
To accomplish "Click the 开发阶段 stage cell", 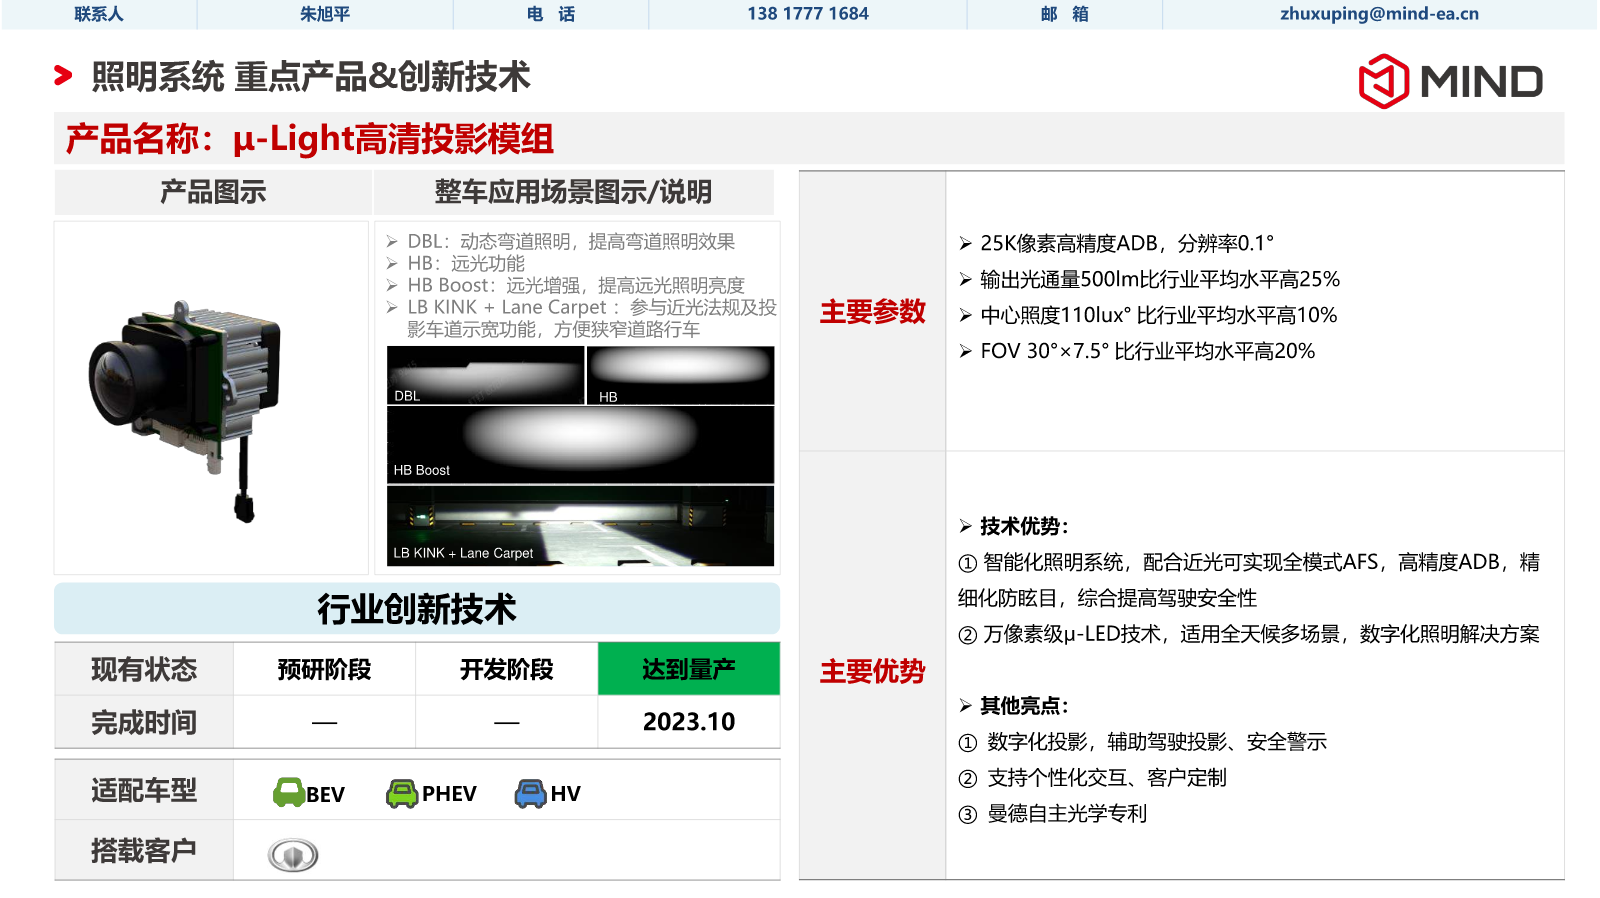I will tap(506, 669).
